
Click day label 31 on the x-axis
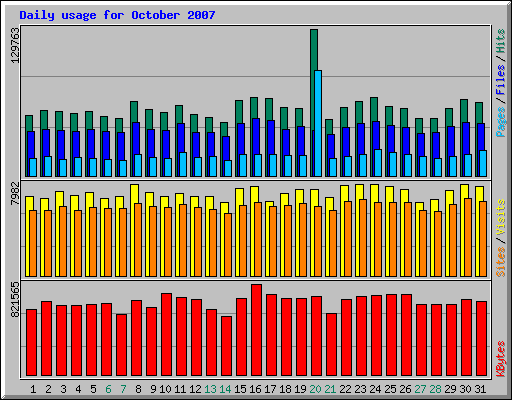(x=480, y=389)
